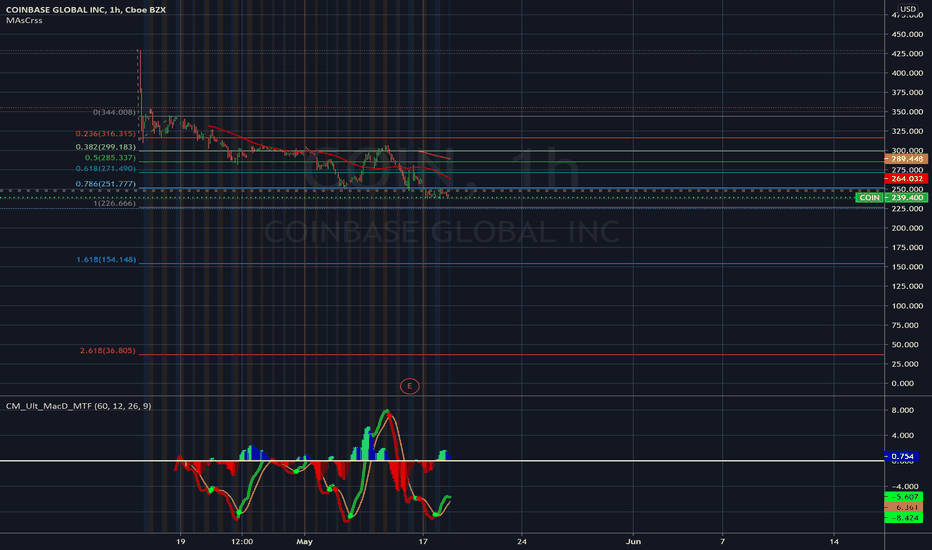Image resolution: width=932 pixels, height=550 pixels.
Task: Select the COIN price tag 239.400
Action: (x=892, y=197)
